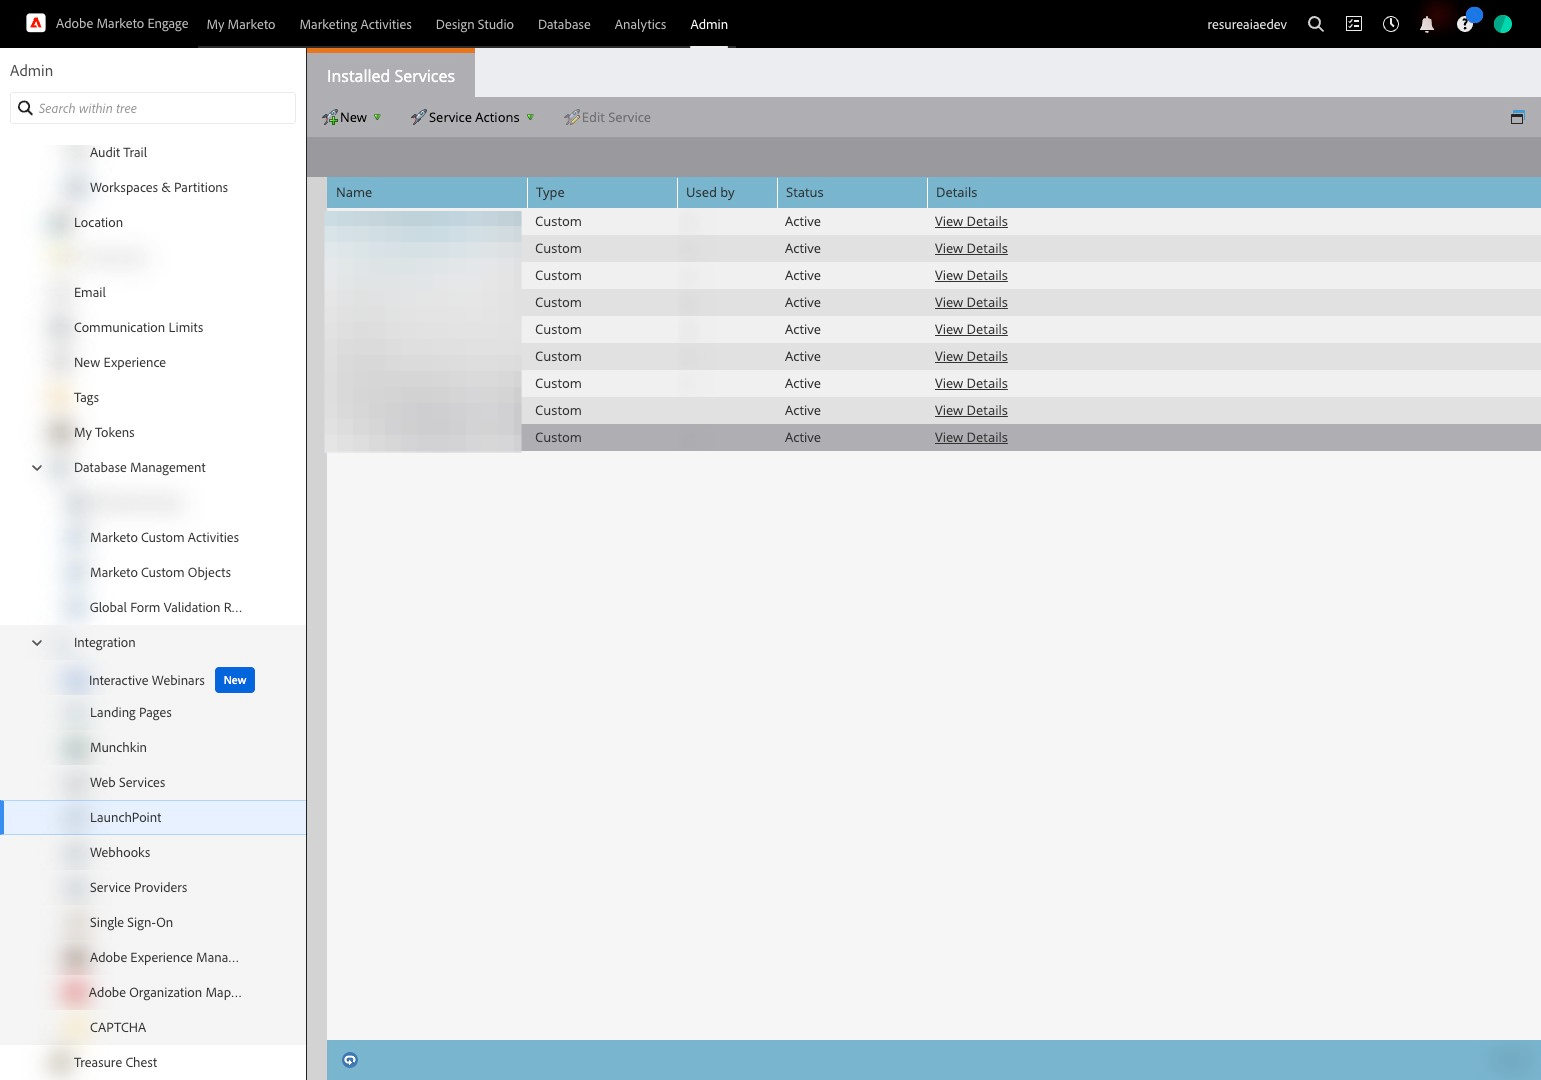Open the notifications bell icon

pos(1427,24)
